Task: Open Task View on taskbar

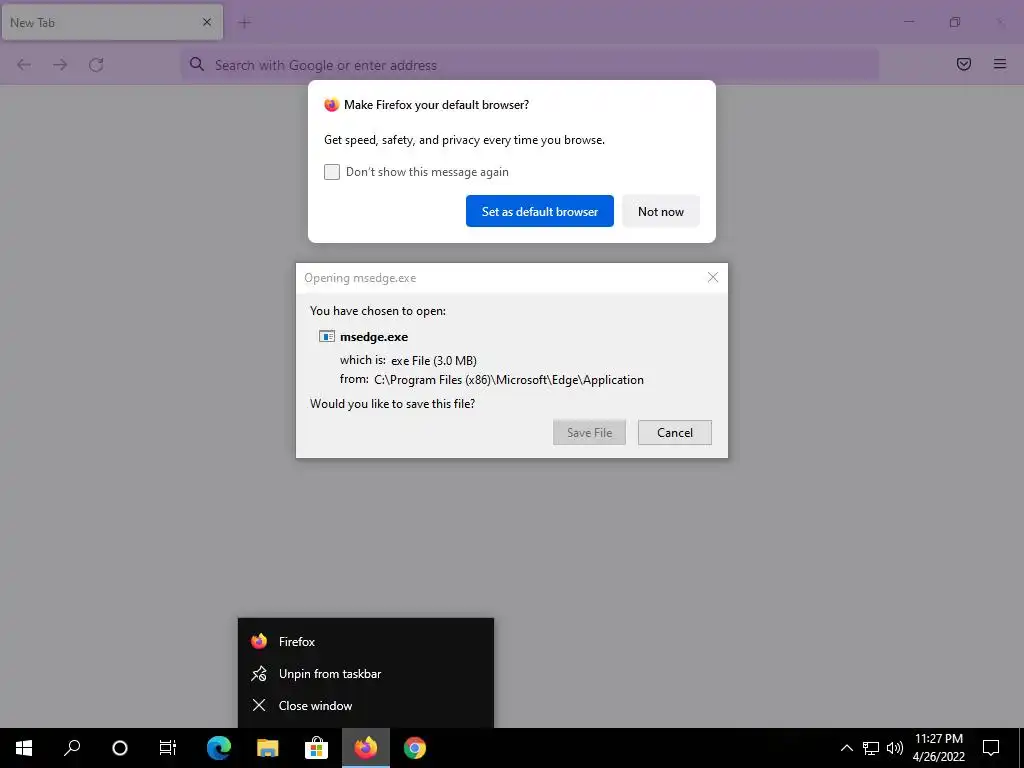Action: 168,748
